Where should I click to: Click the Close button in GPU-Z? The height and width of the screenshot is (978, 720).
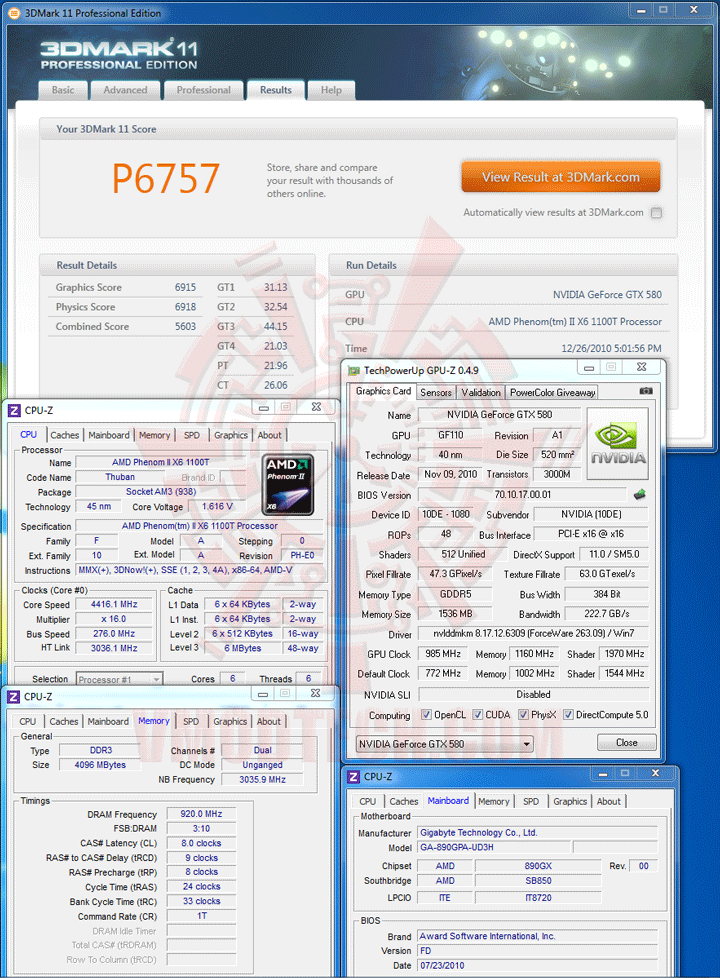click(x=626, y=742)
